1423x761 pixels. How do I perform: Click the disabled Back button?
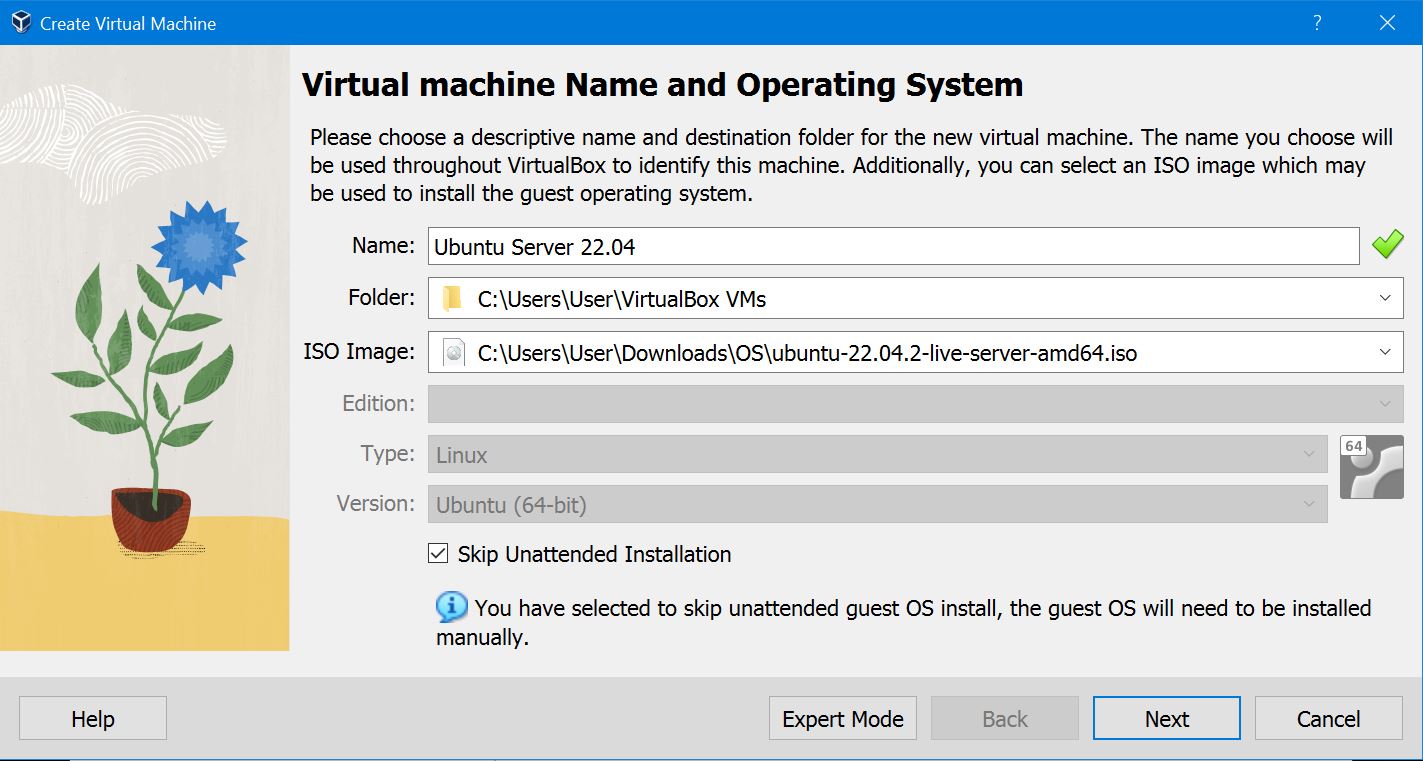tap(1005, 718)
